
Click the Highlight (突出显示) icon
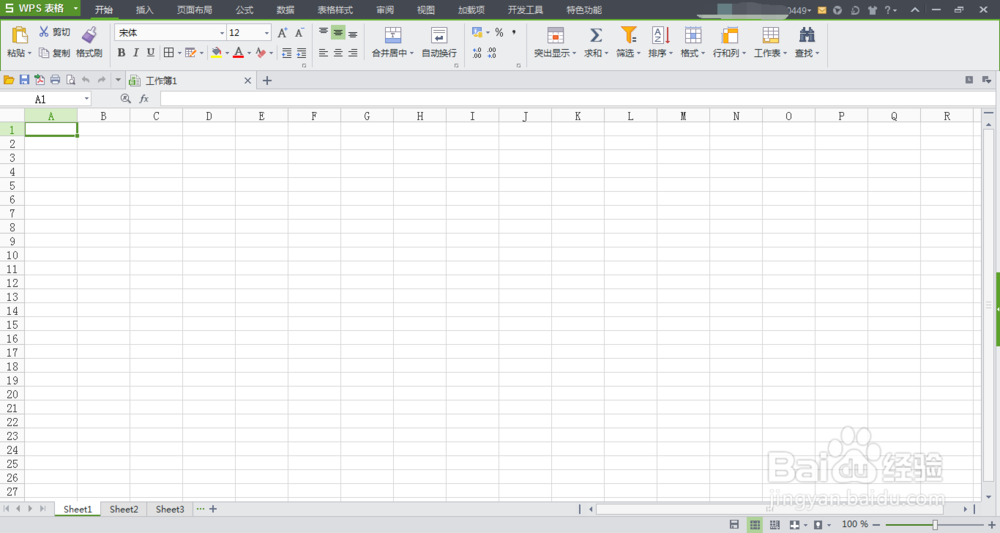[555, 35]
